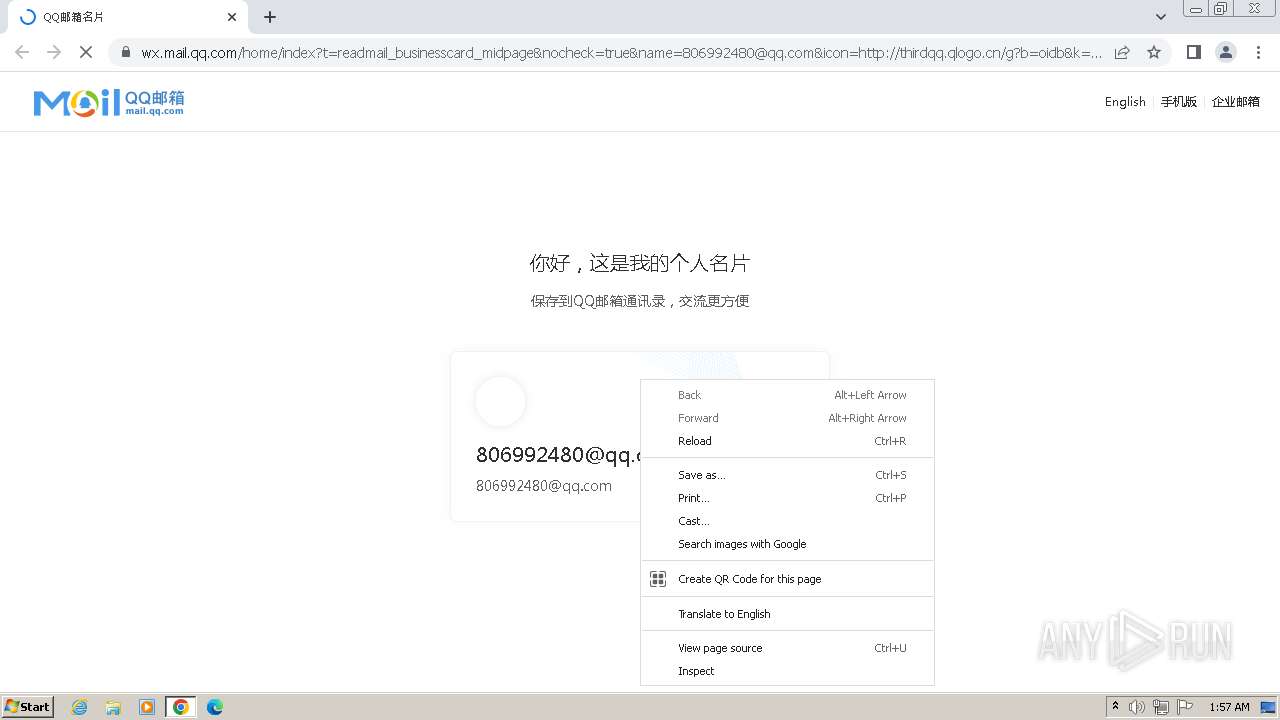Open the Chrome three-dot menu

1258,52
